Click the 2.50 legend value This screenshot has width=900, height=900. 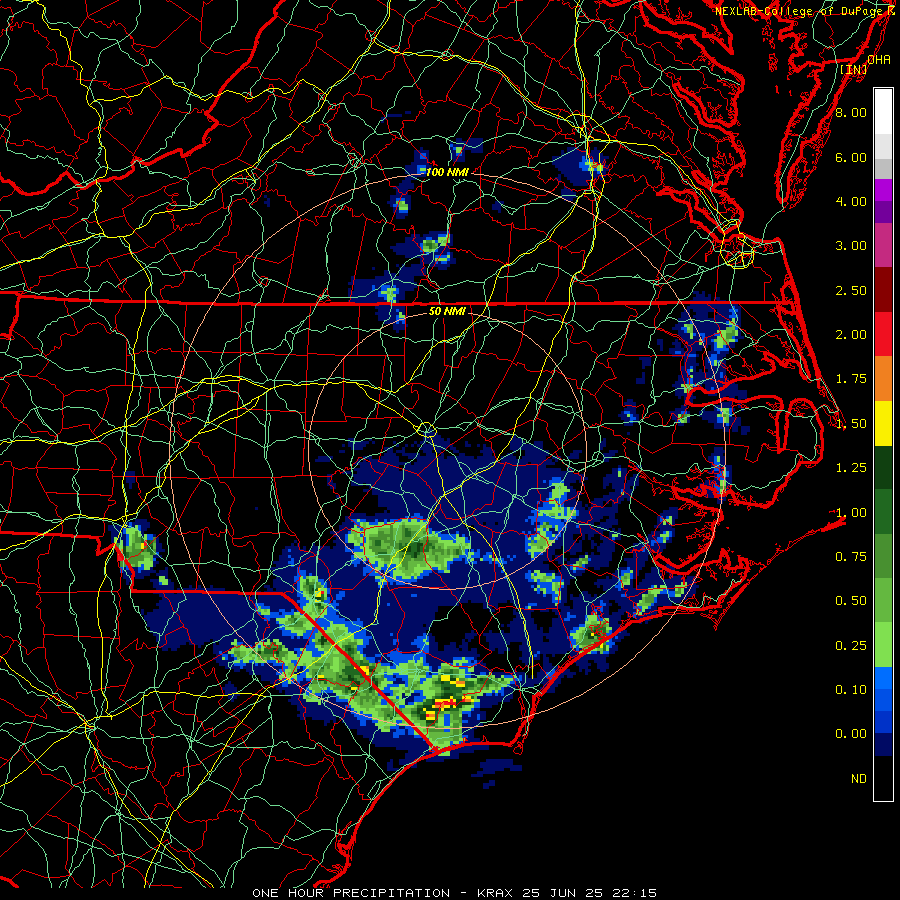[x=851, y=290]
